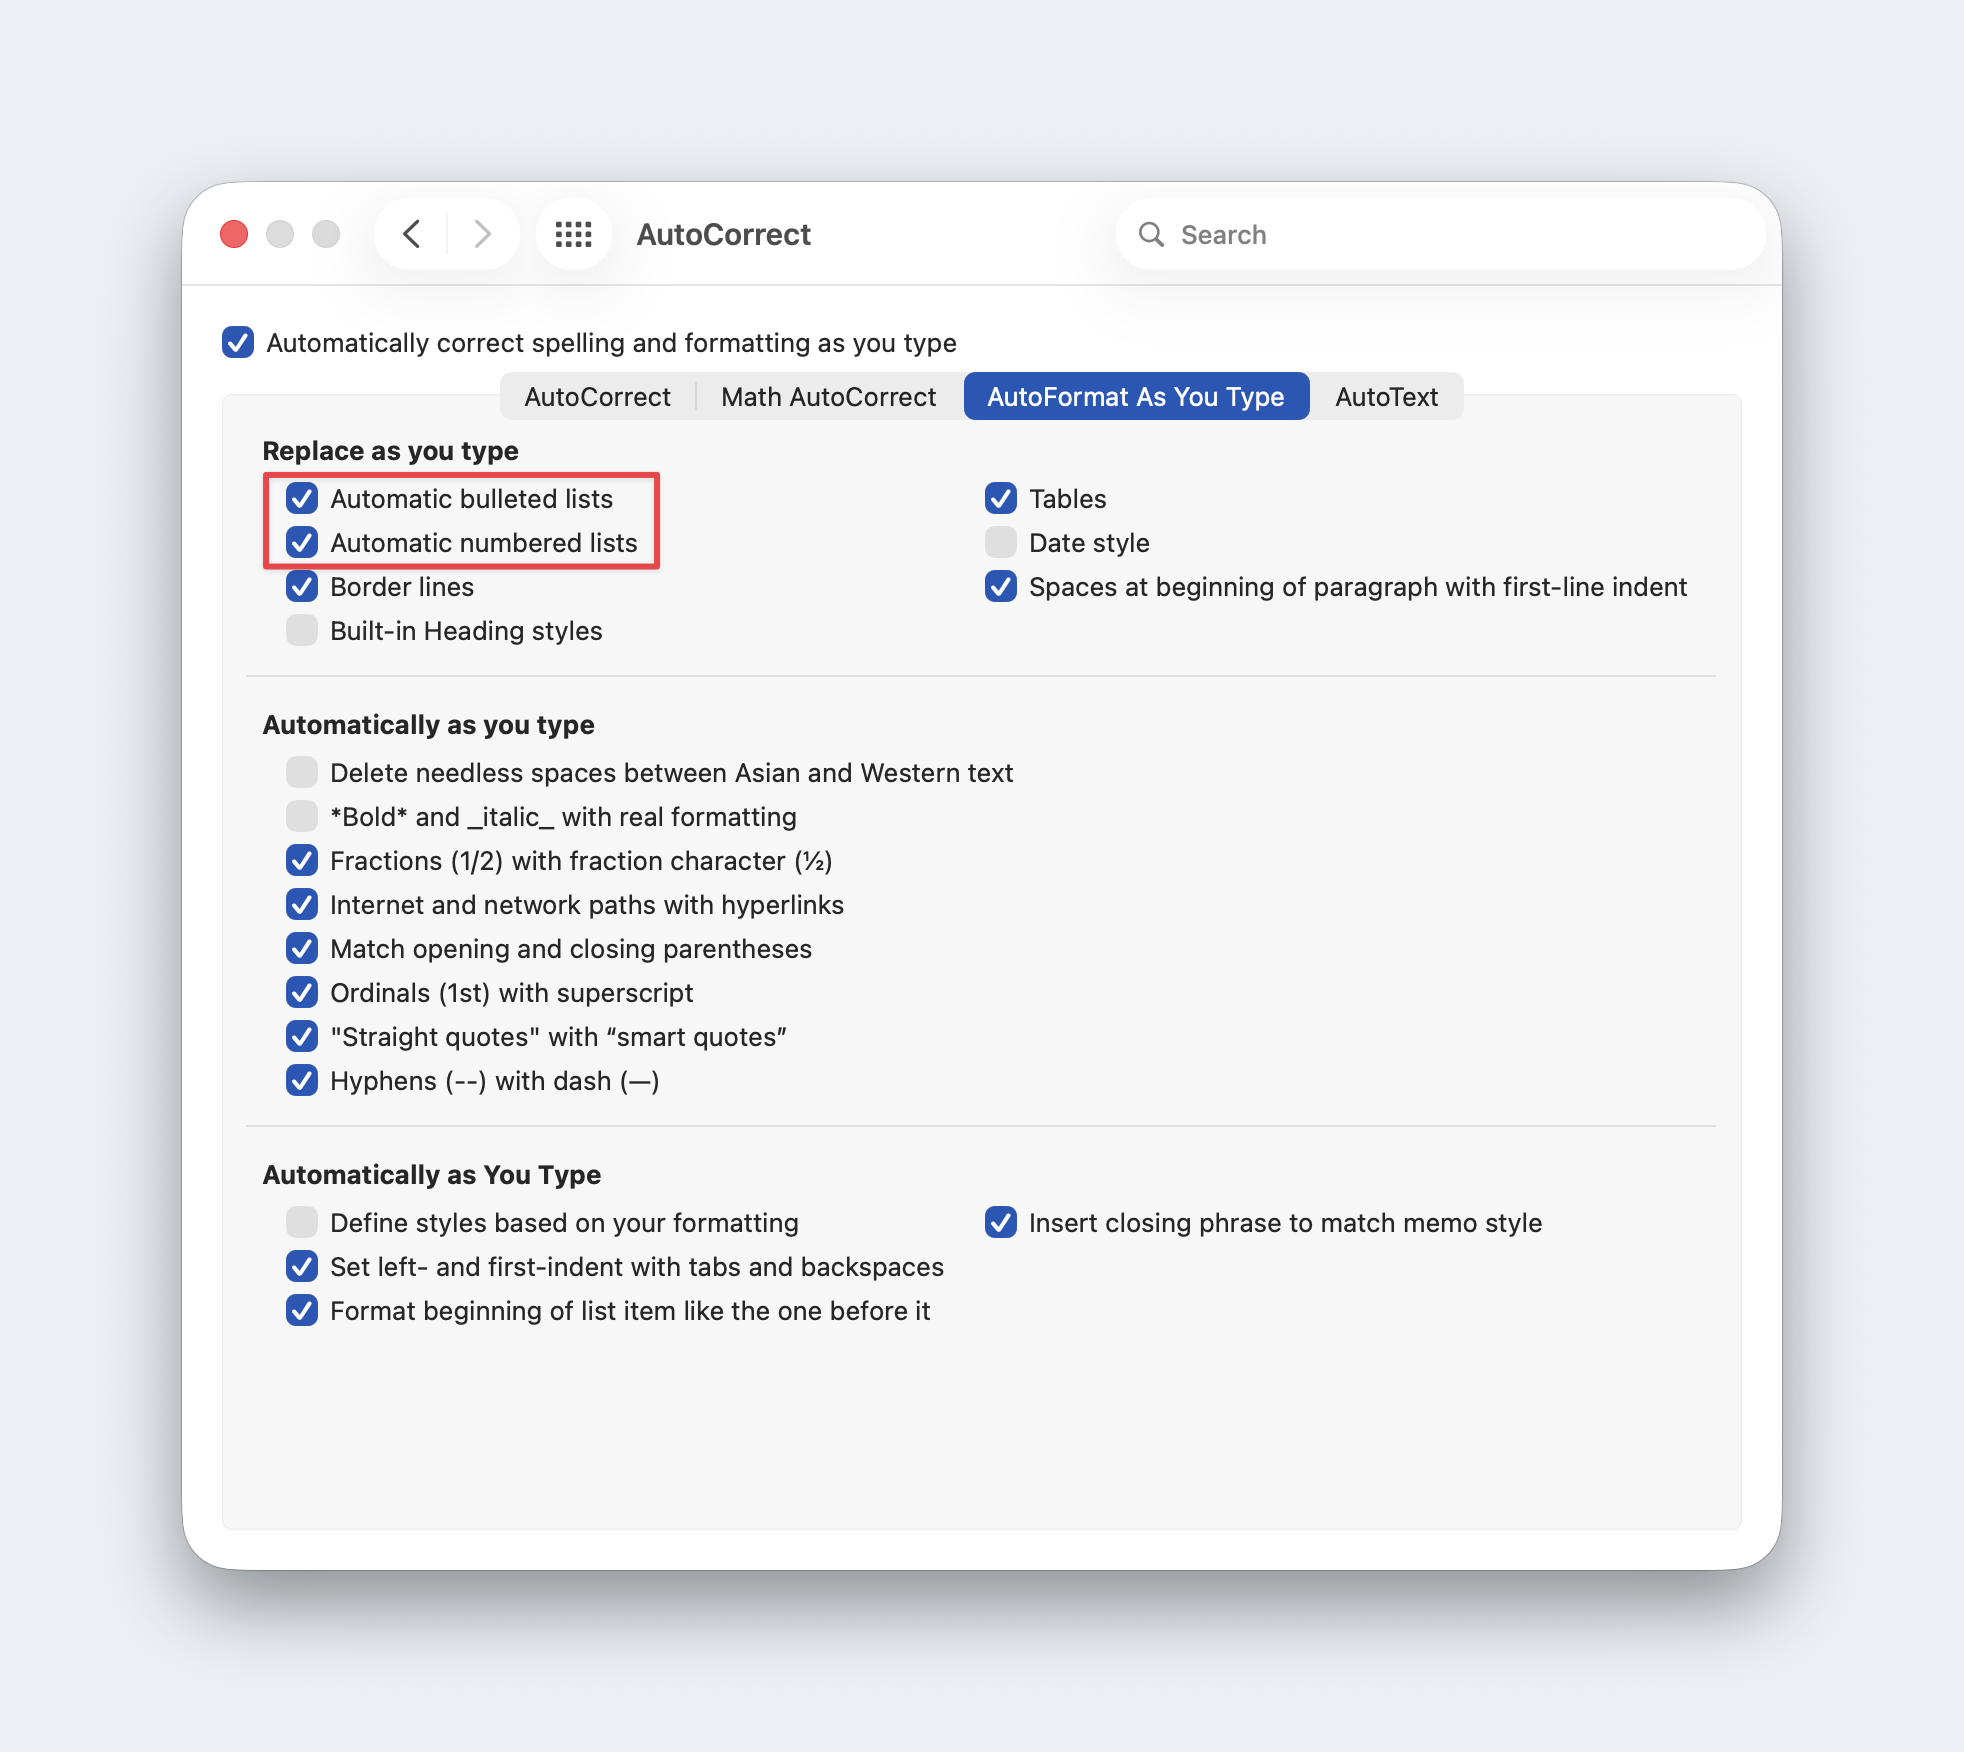Enable Define styles based on your formatting
The height and width of the screenshot is (1752, 1964).
point(302,1222)
